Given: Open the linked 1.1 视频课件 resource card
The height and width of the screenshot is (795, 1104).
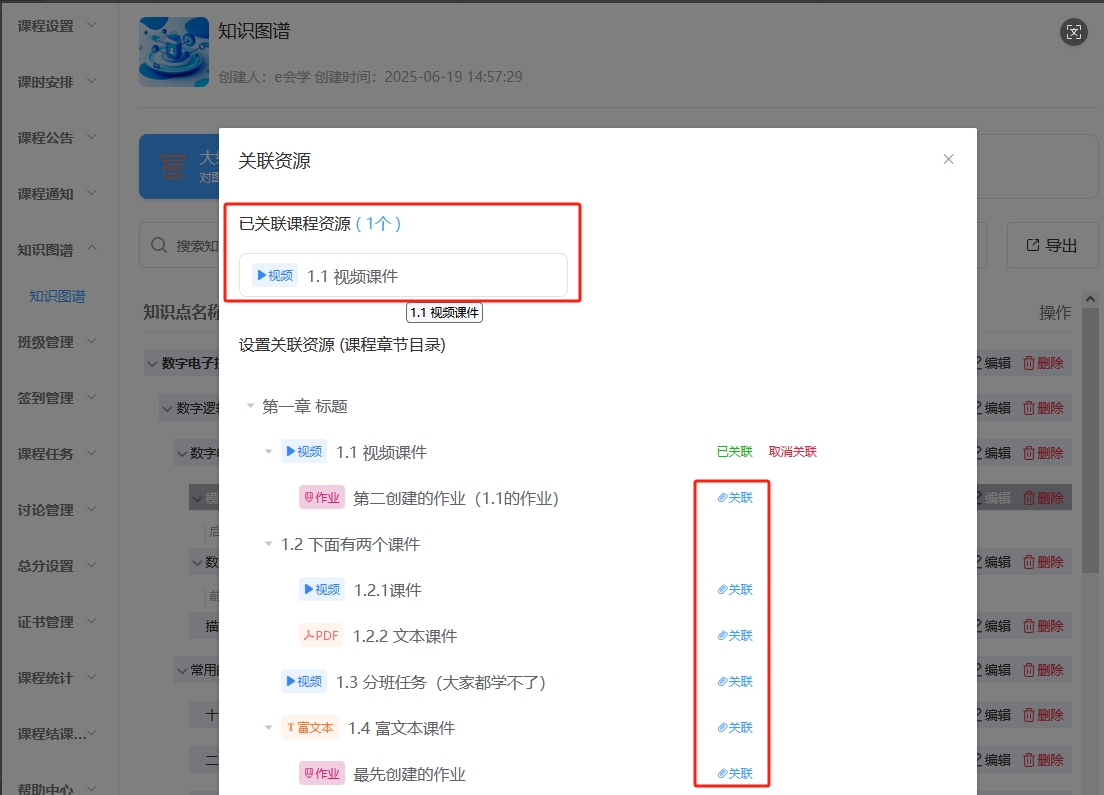Looking at the screenshot, I should click(x=403, y=275).
